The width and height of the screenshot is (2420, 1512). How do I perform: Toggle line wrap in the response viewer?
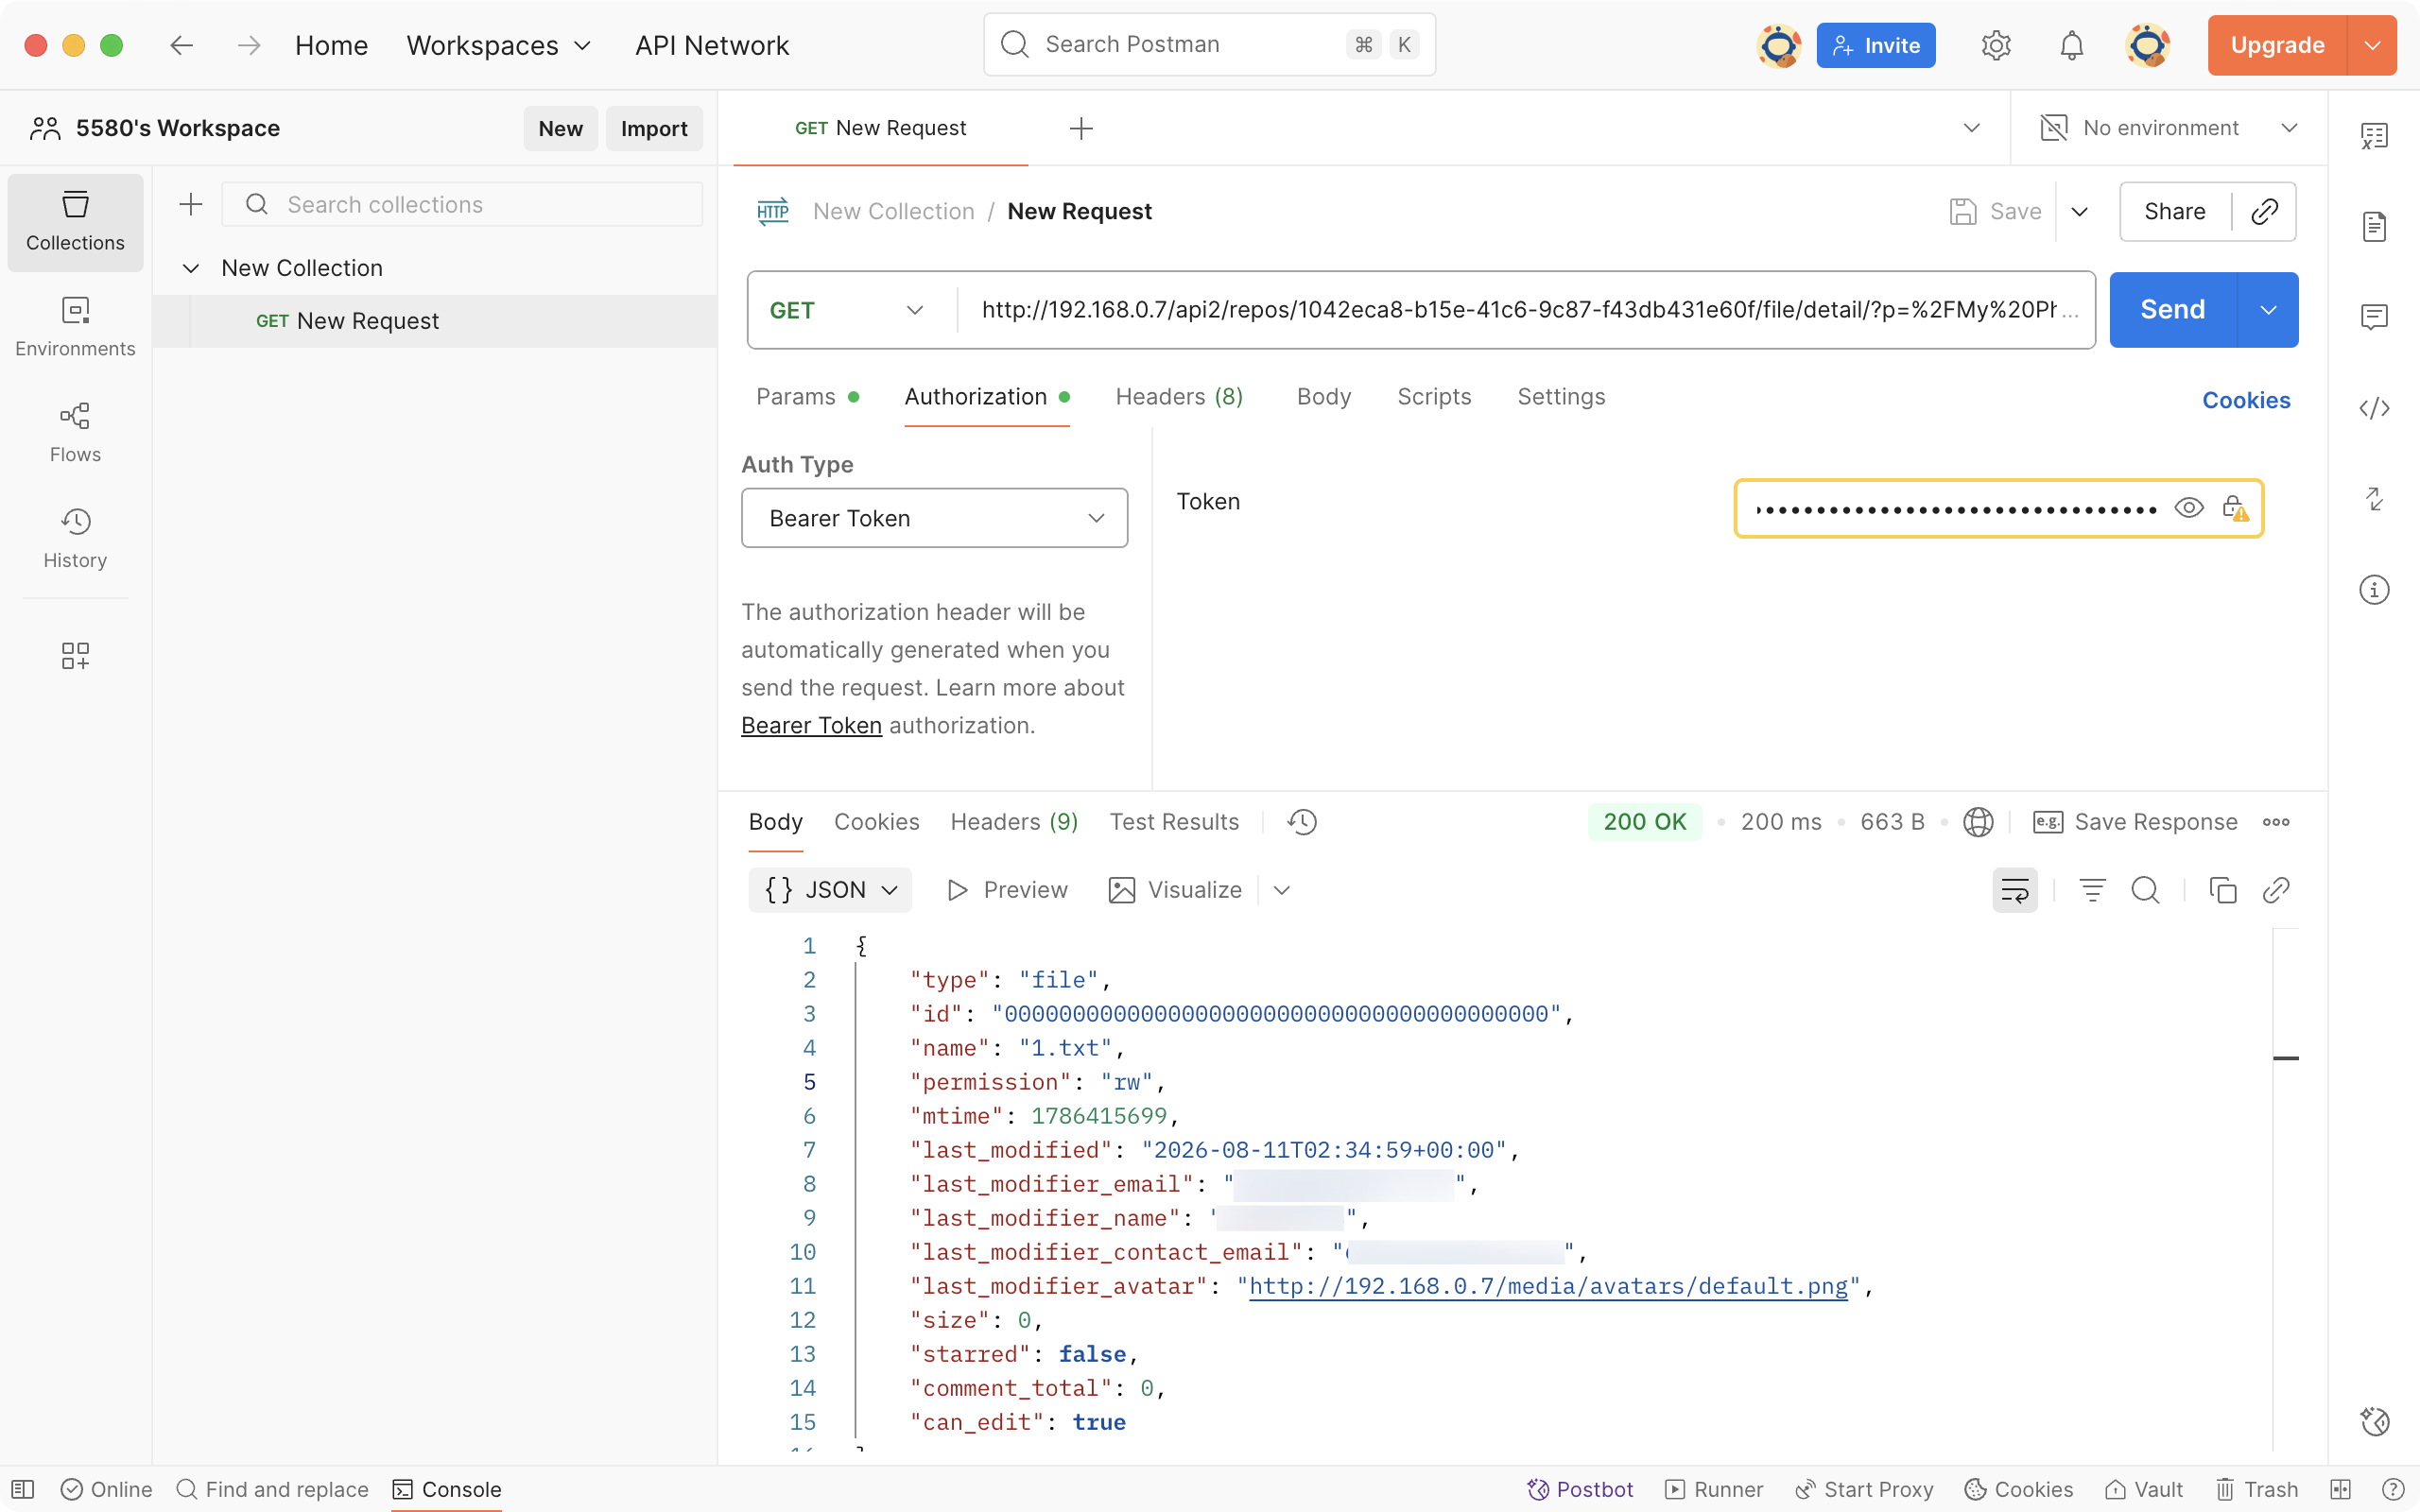click(x=2014, y=890)
